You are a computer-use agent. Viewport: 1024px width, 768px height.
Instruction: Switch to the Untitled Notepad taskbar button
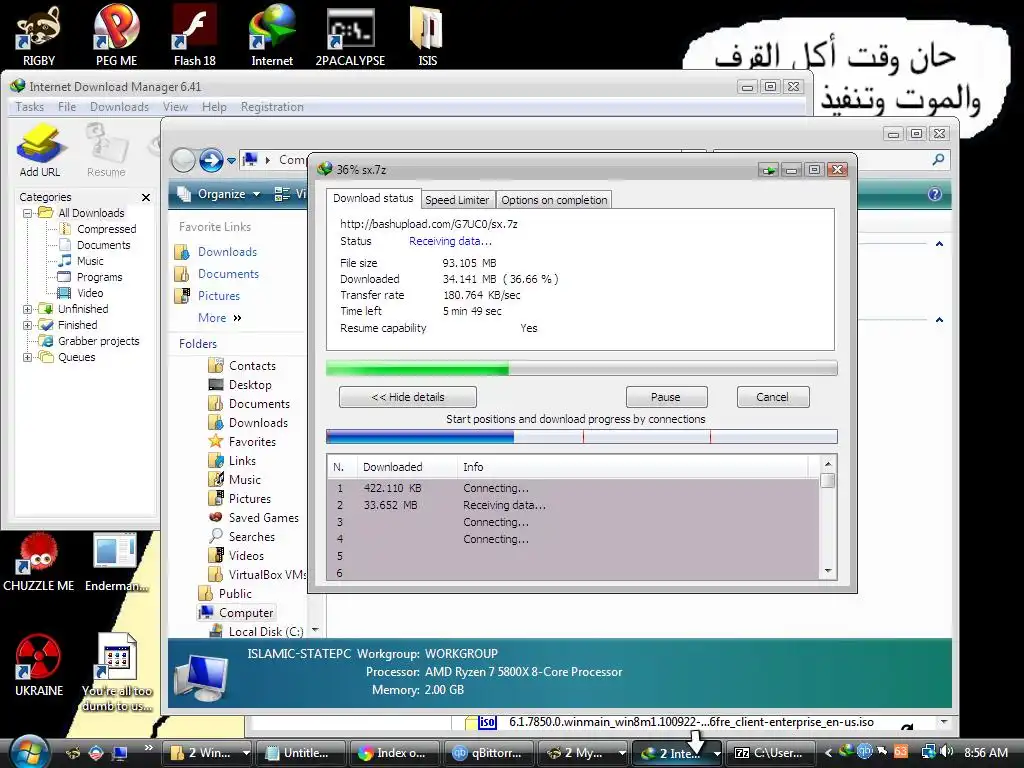pyautogui.click(x=299, y=753)
